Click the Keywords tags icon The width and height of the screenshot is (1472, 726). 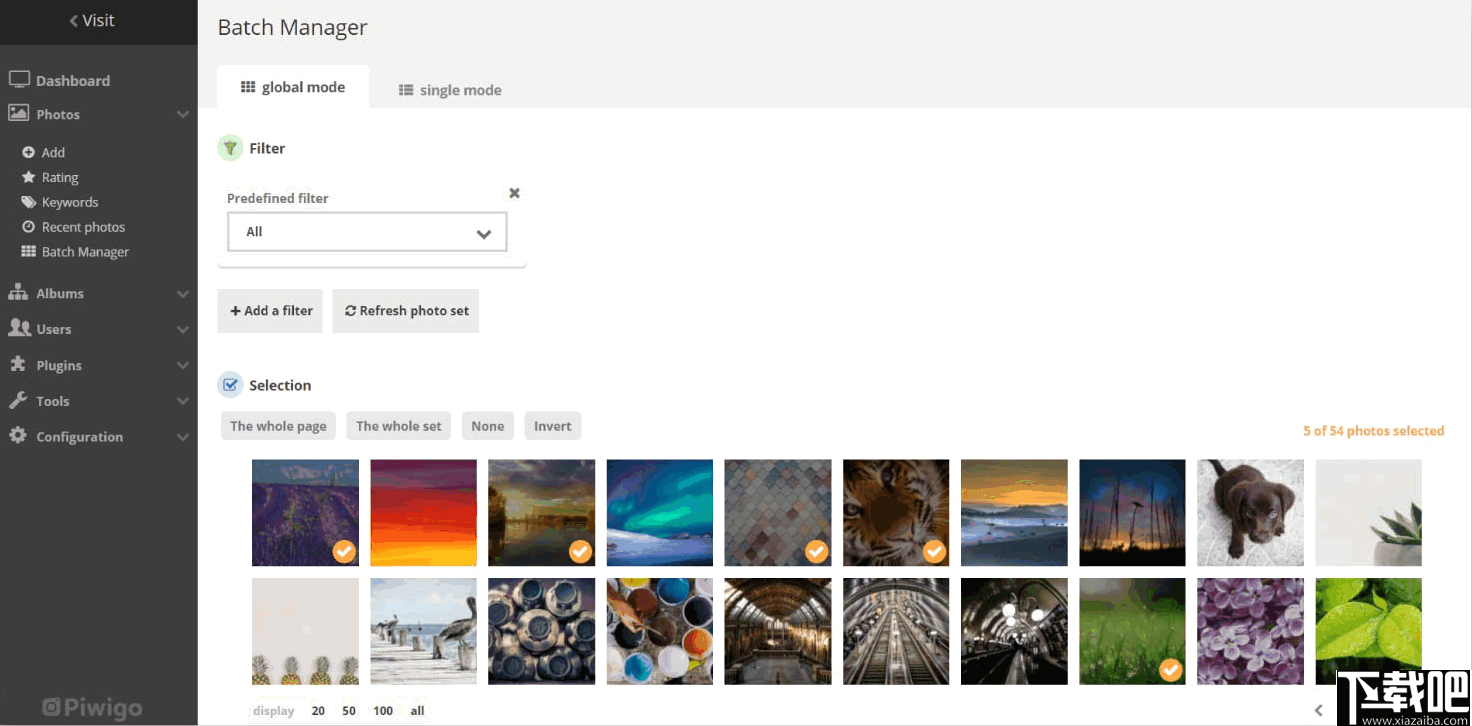click(x=29, y=202)
